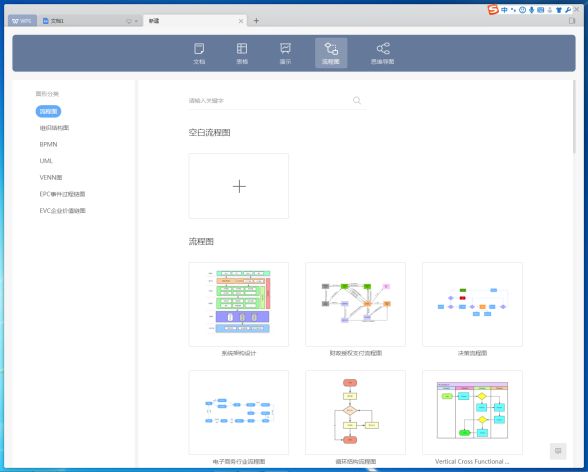588x472 pixels.
Task: Open the 文档 (Document) type icon
Action: pyautogui.click(x=199, y=53)
